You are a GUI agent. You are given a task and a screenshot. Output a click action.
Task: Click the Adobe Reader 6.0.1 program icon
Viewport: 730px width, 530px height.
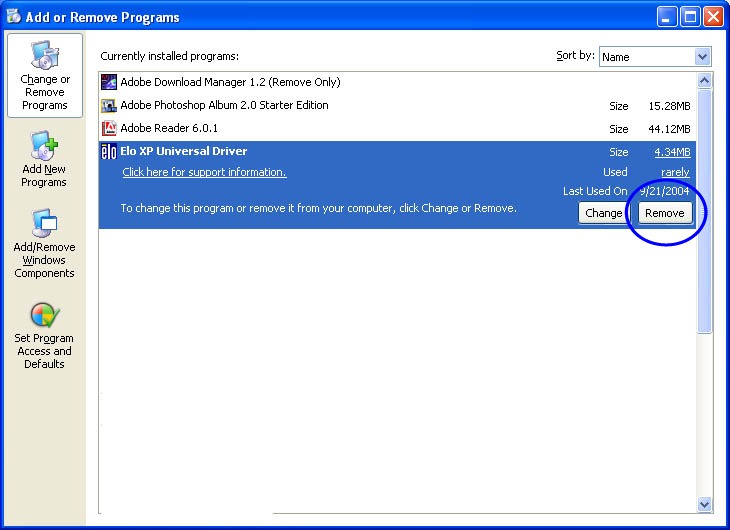pos(109,128)
